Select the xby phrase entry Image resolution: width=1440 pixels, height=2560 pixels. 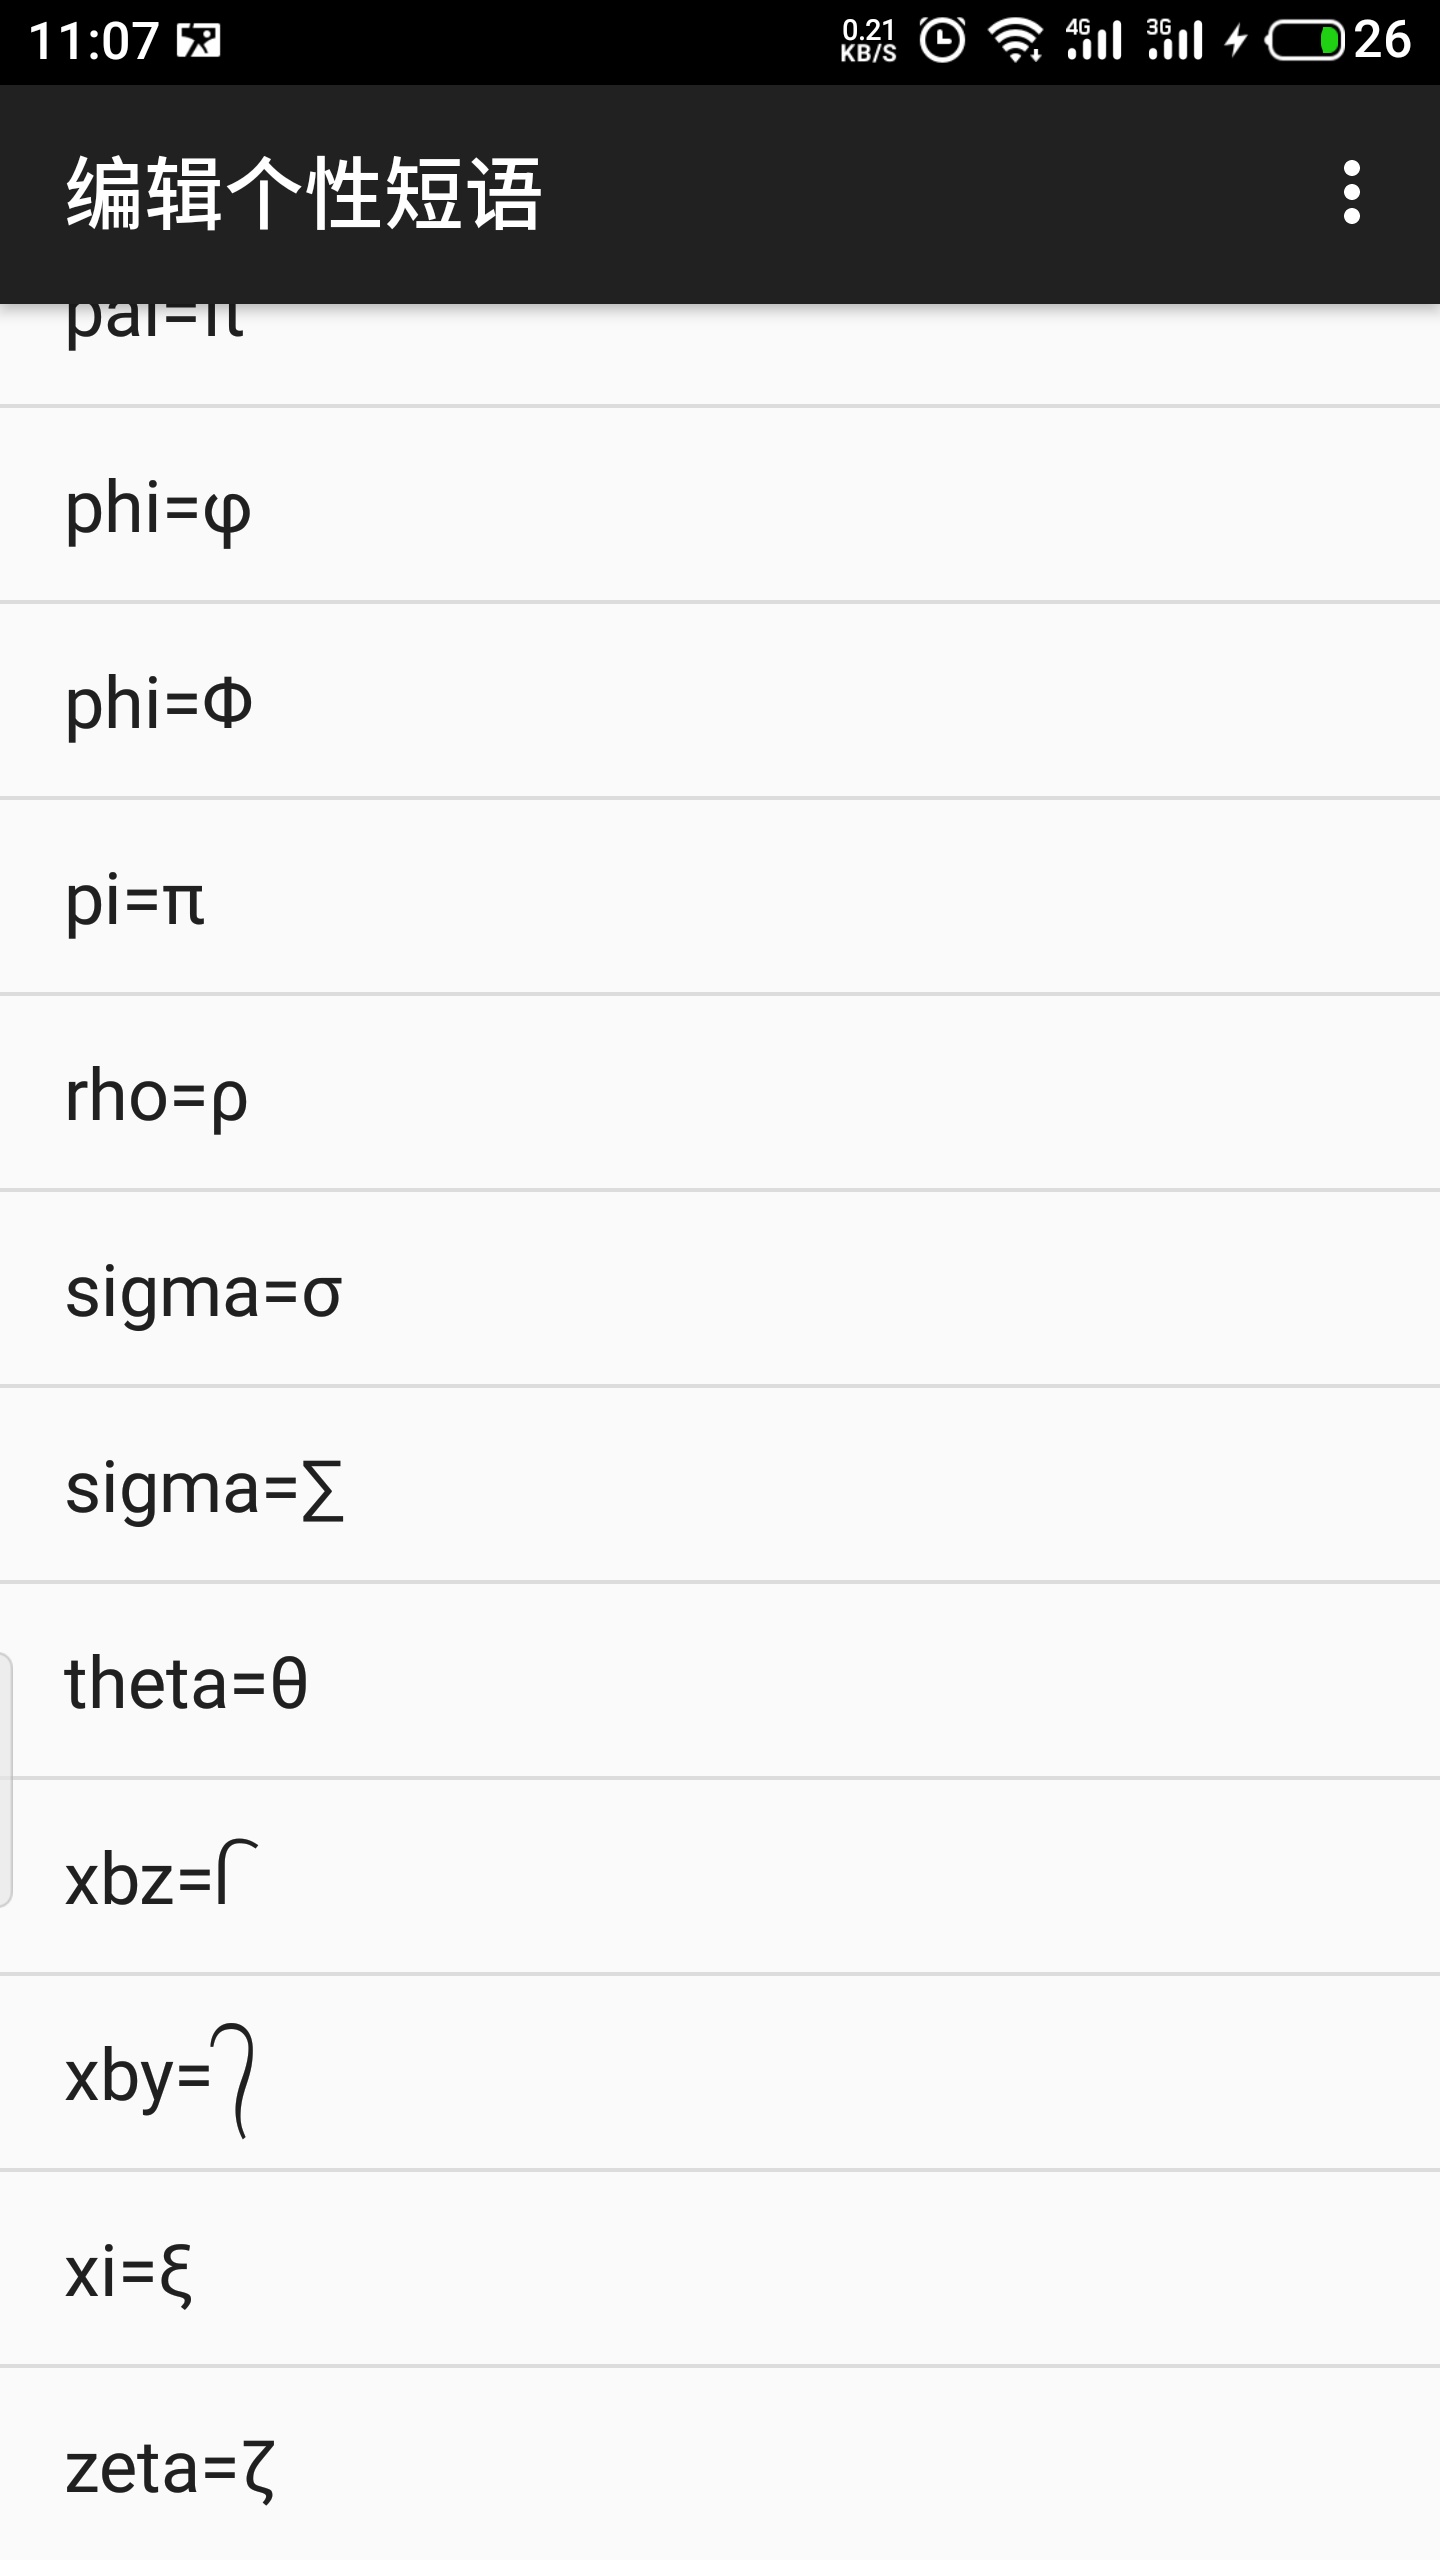coord(720,2073)
